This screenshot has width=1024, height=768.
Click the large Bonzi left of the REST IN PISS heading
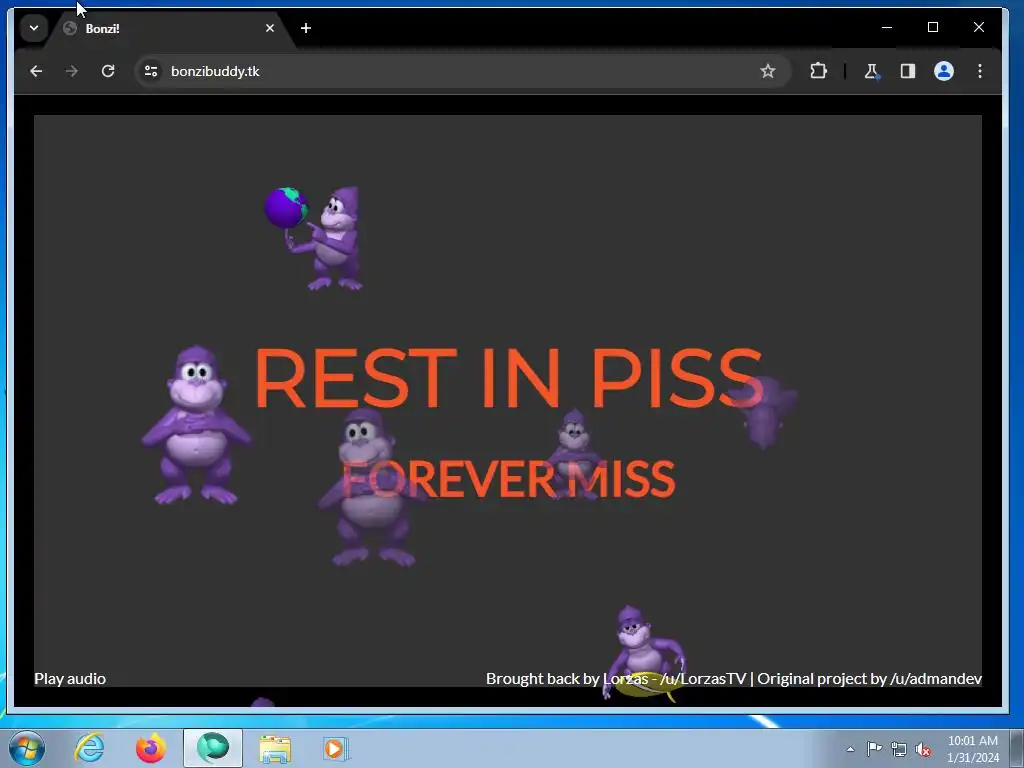[x=195, y=425]
